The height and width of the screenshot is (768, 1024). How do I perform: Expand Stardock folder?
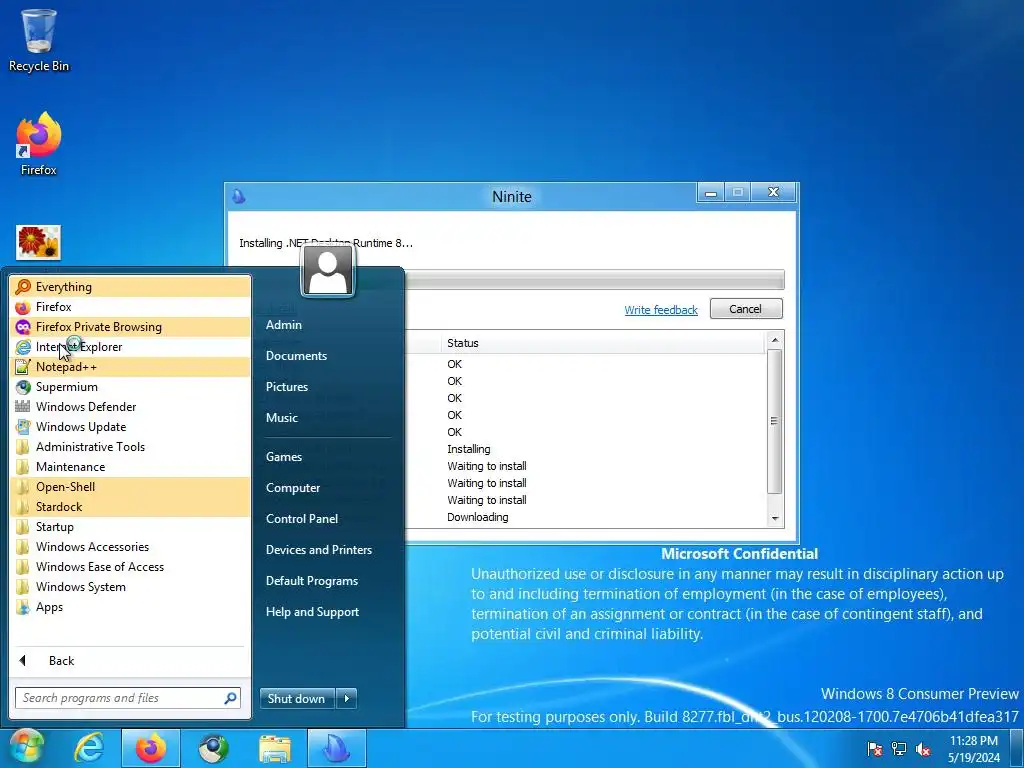click(131, 507)
